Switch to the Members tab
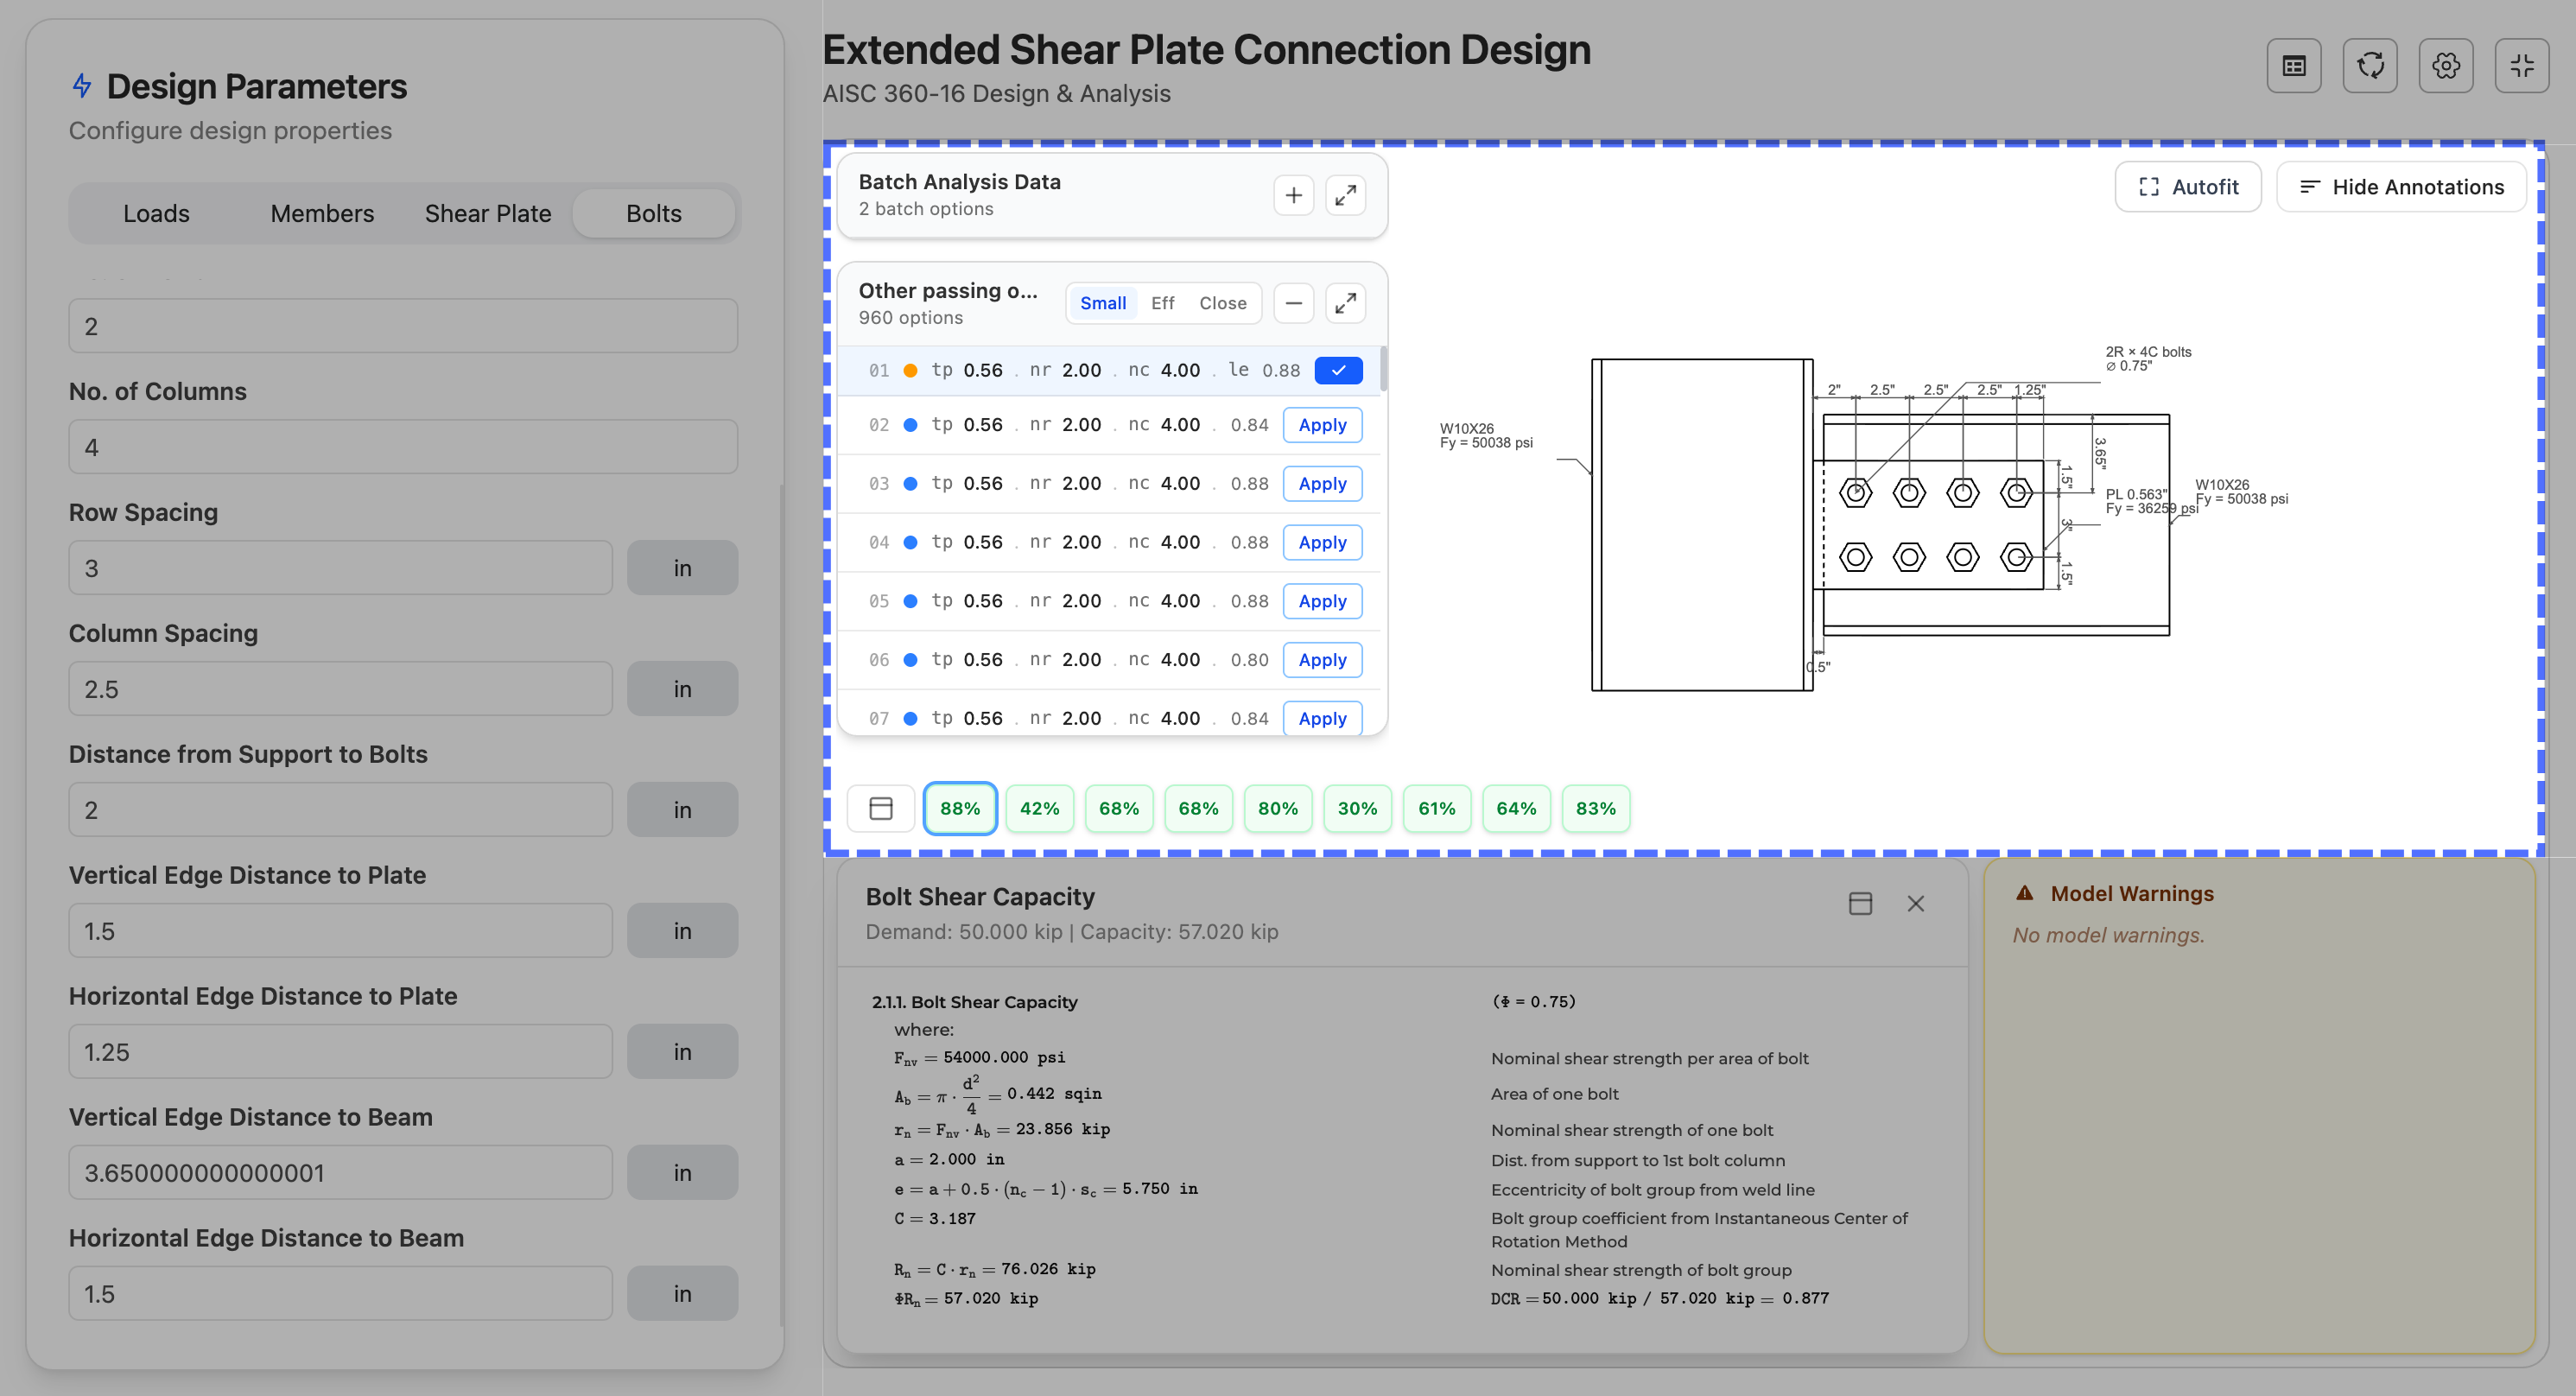The height and width of the screenshot is (1396, 2576). point(322,213)
